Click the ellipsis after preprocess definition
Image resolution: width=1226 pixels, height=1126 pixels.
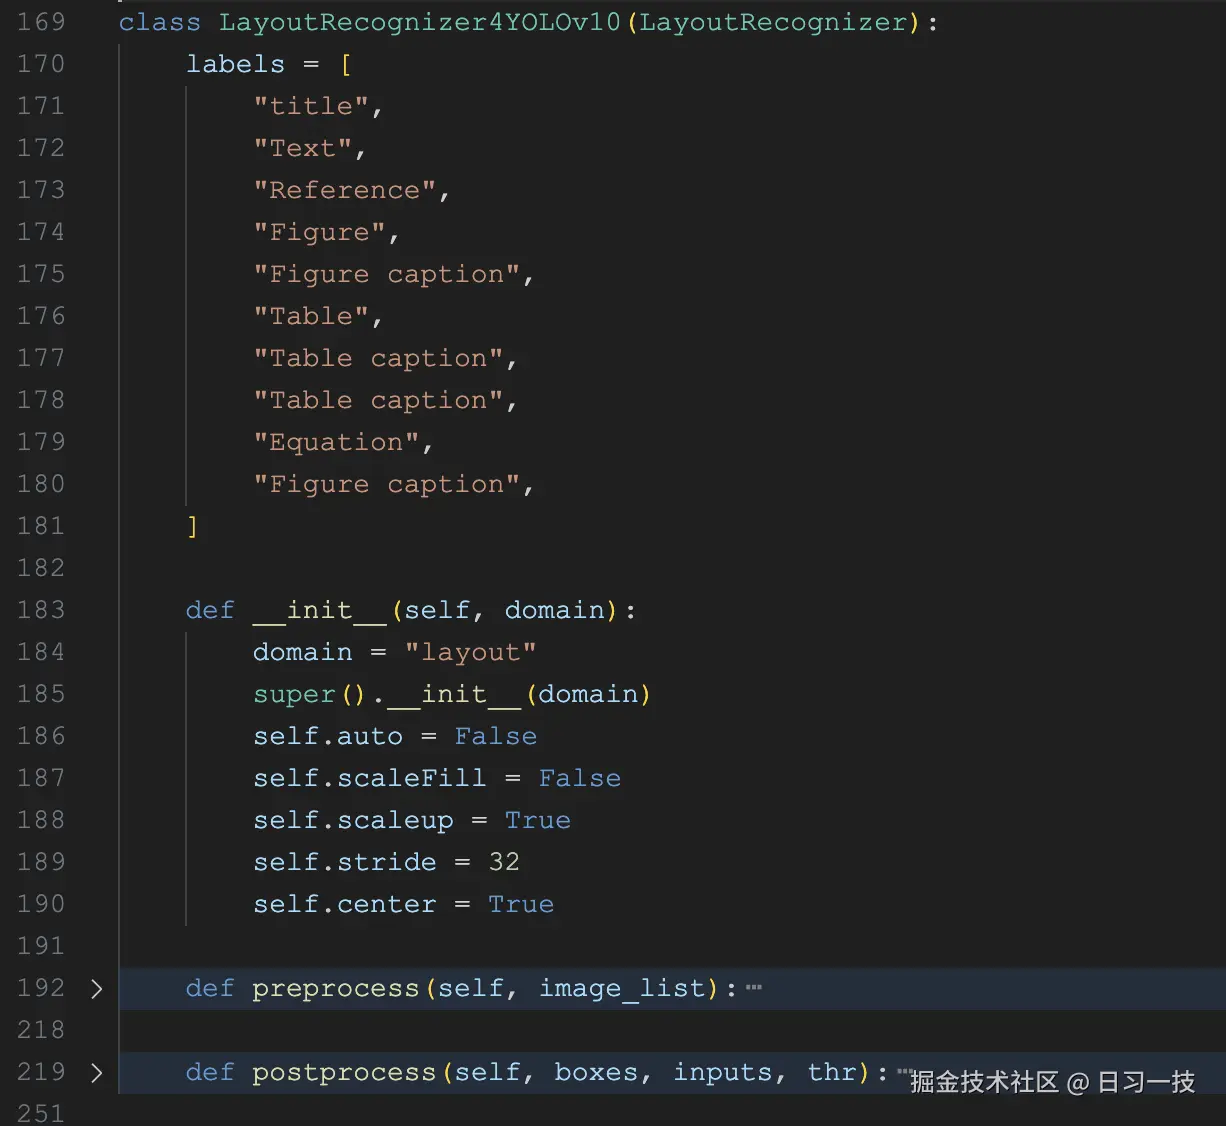click(752, 987)
